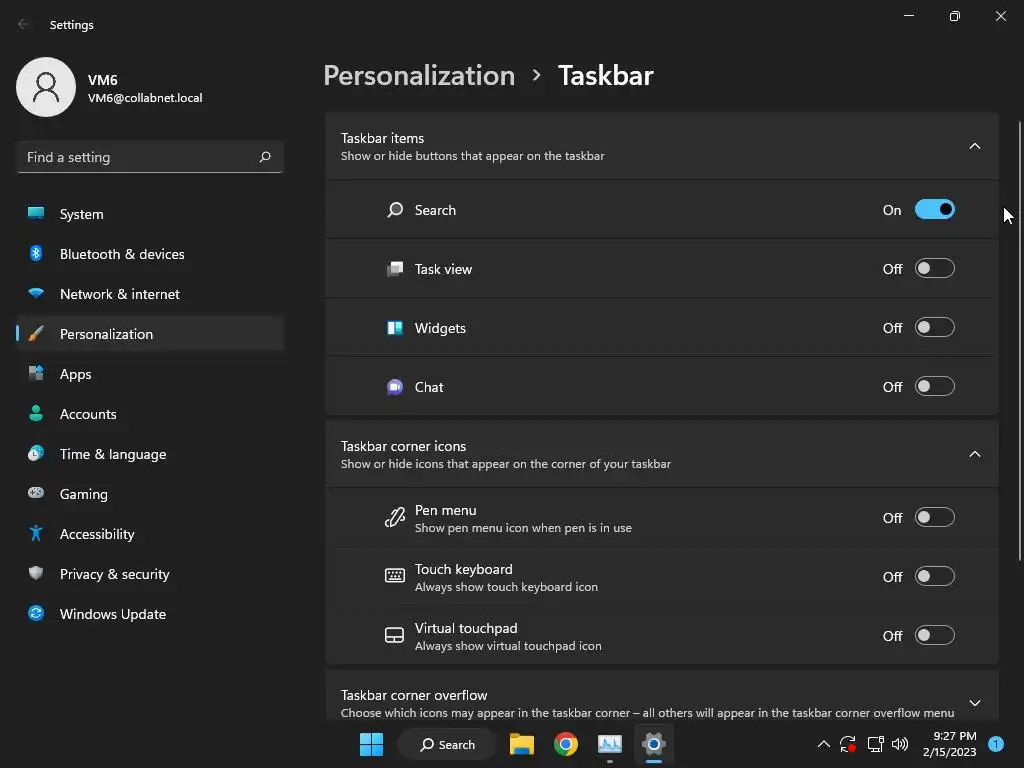Click the Touch keyboard row icon

pyautogui.click(x=394, y=575)
